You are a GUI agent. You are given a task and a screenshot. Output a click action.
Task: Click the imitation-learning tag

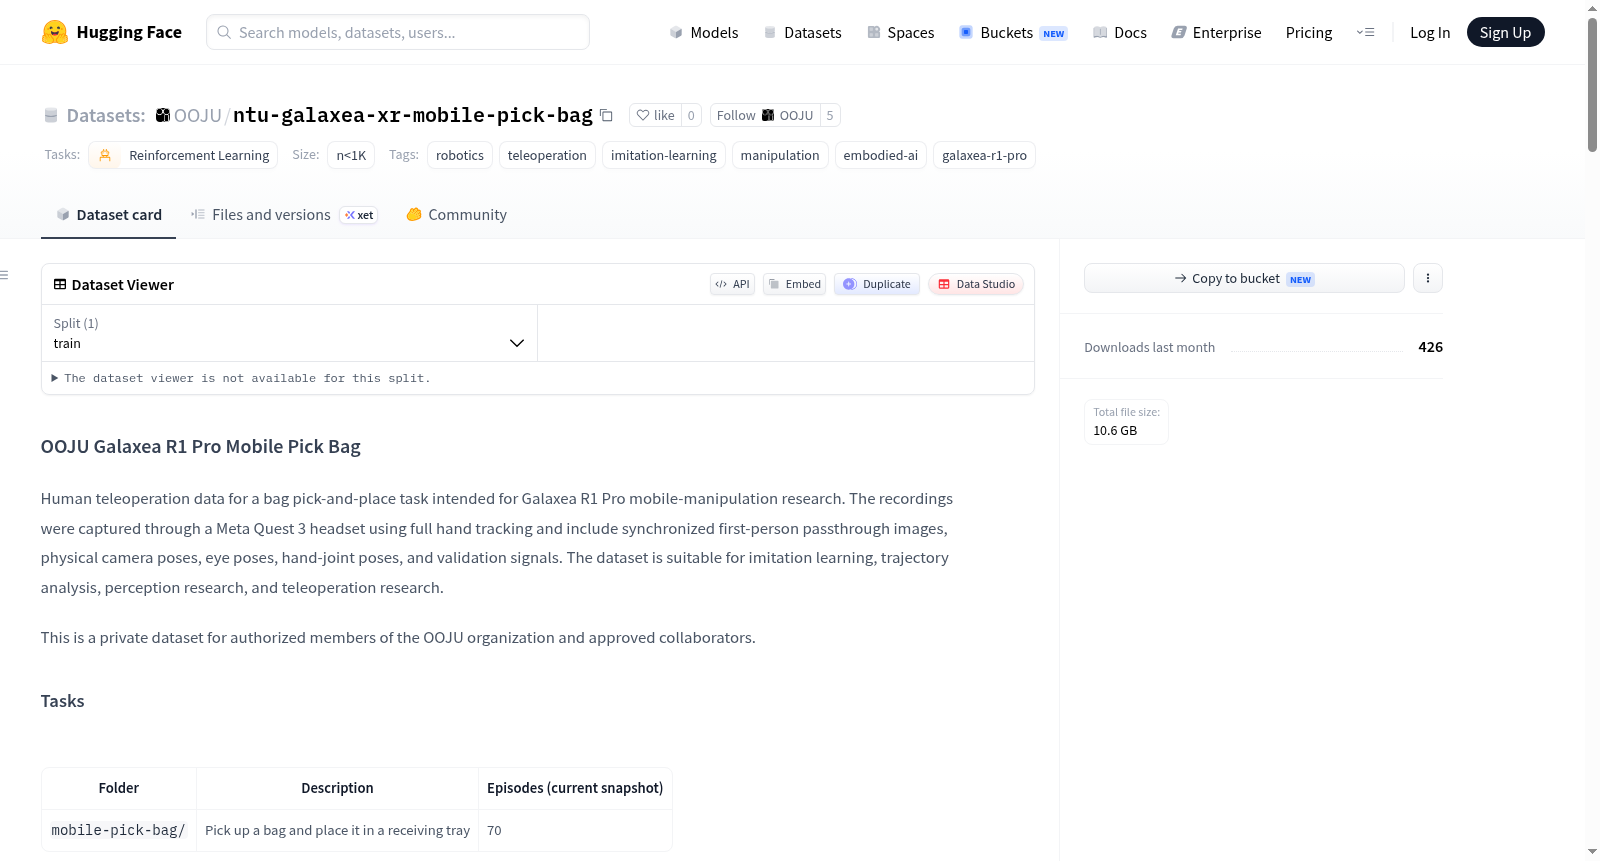click(x=664, y=155)
